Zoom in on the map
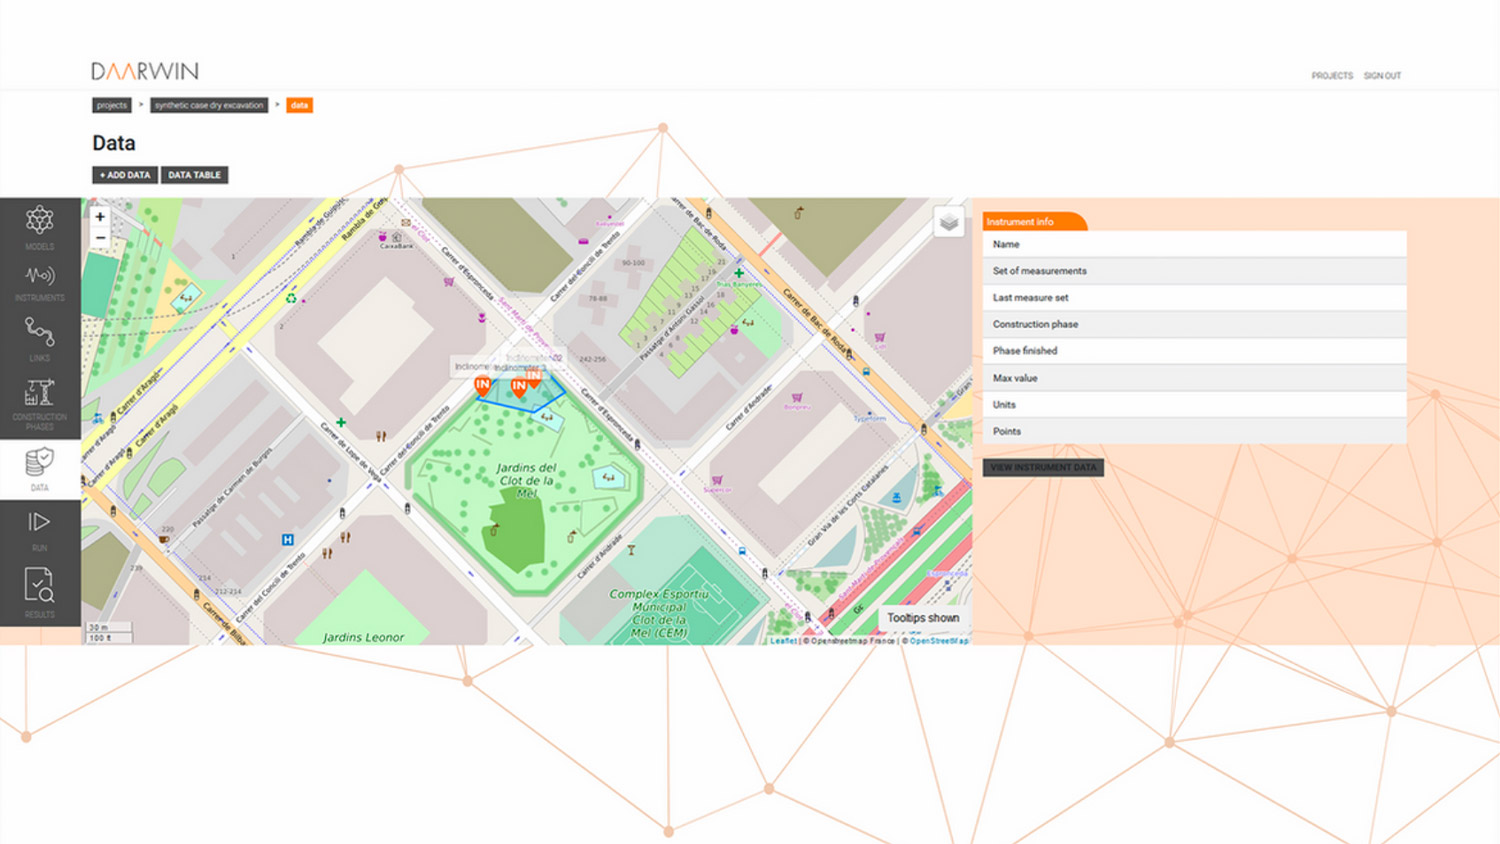This screenshot has width=1500, height=844. point(100,217)
